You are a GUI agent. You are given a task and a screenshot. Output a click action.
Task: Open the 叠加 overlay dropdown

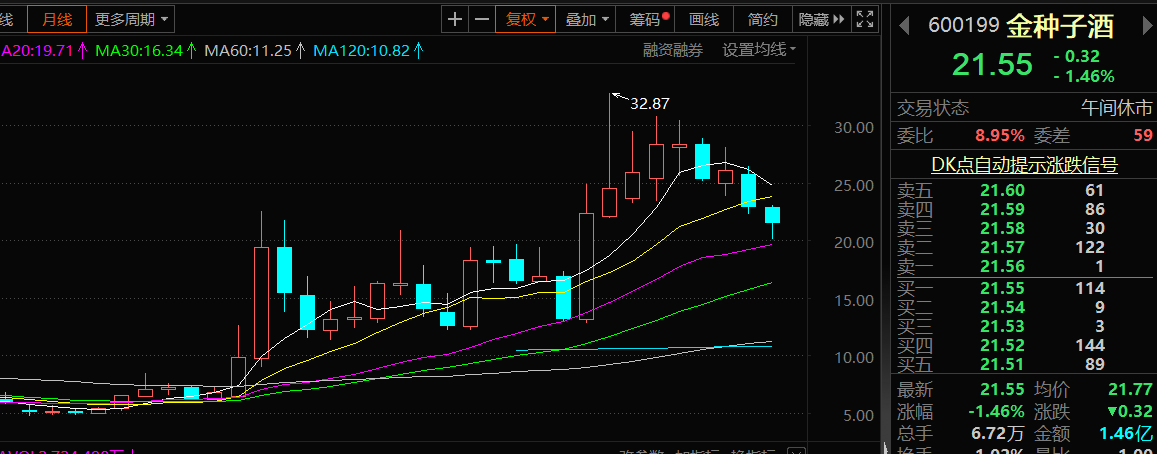[x=587, y=19]
